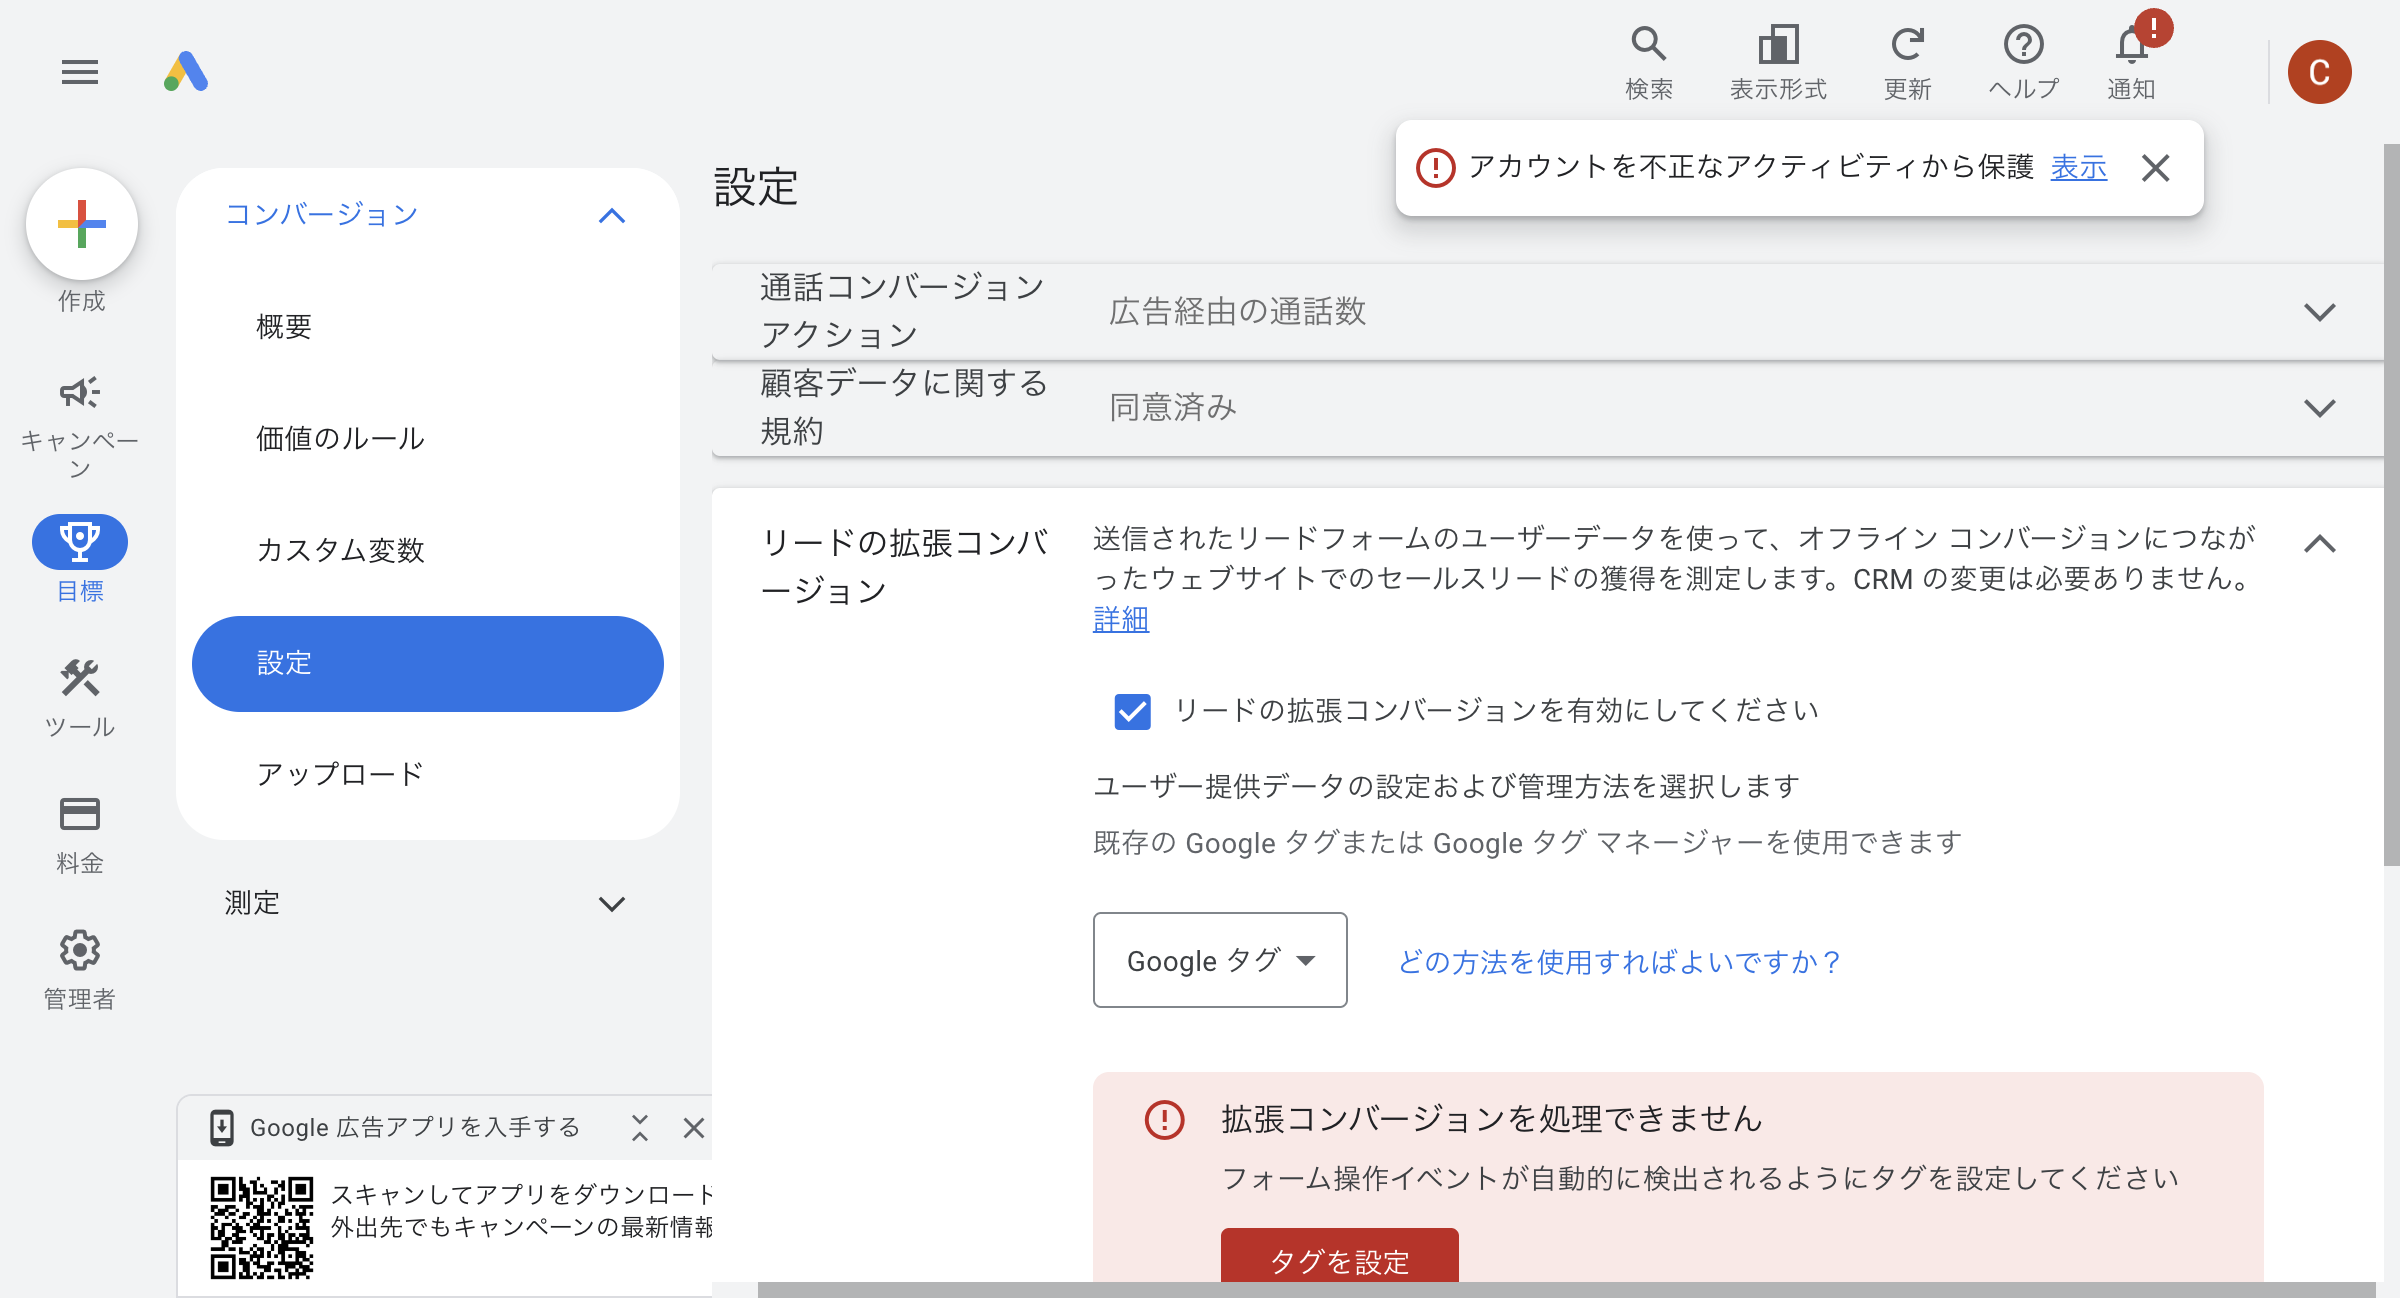Click the vertical page scrollbar
The height and width of the screenshot is (1298, 2400).
[2391, 505]
